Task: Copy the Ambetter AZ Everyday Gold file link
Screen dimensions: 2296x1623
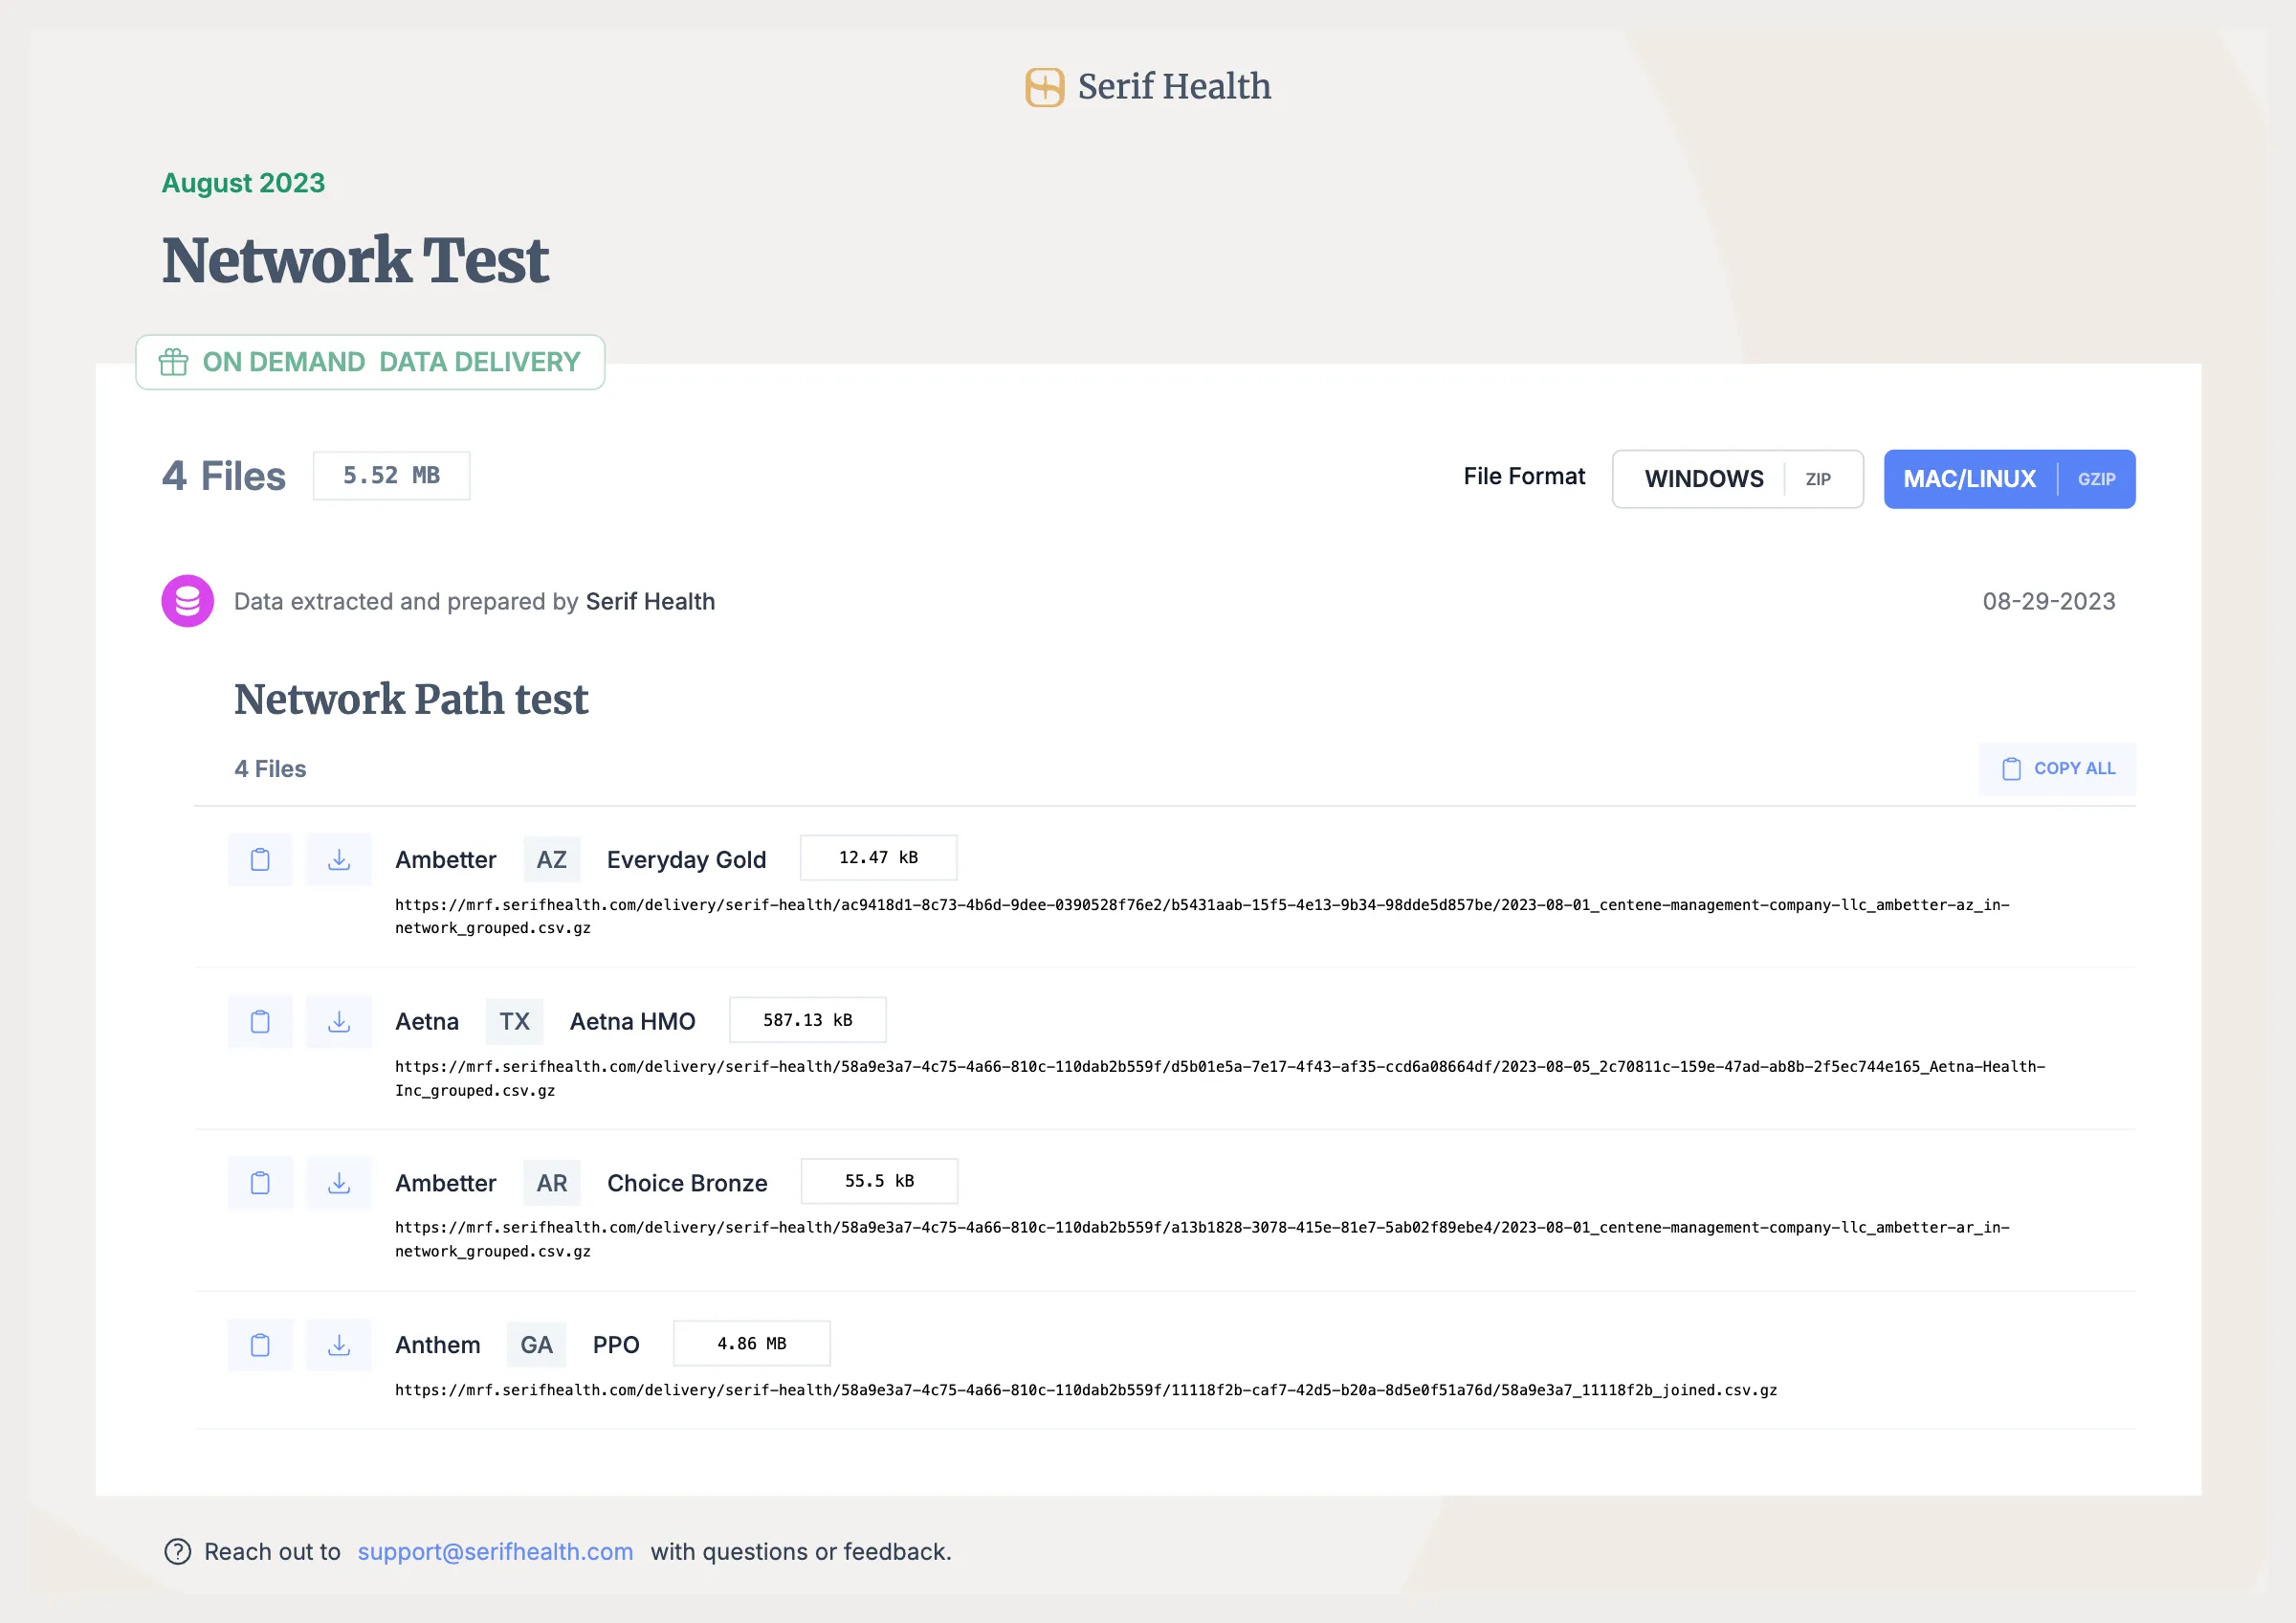Action: coord(260,859)
